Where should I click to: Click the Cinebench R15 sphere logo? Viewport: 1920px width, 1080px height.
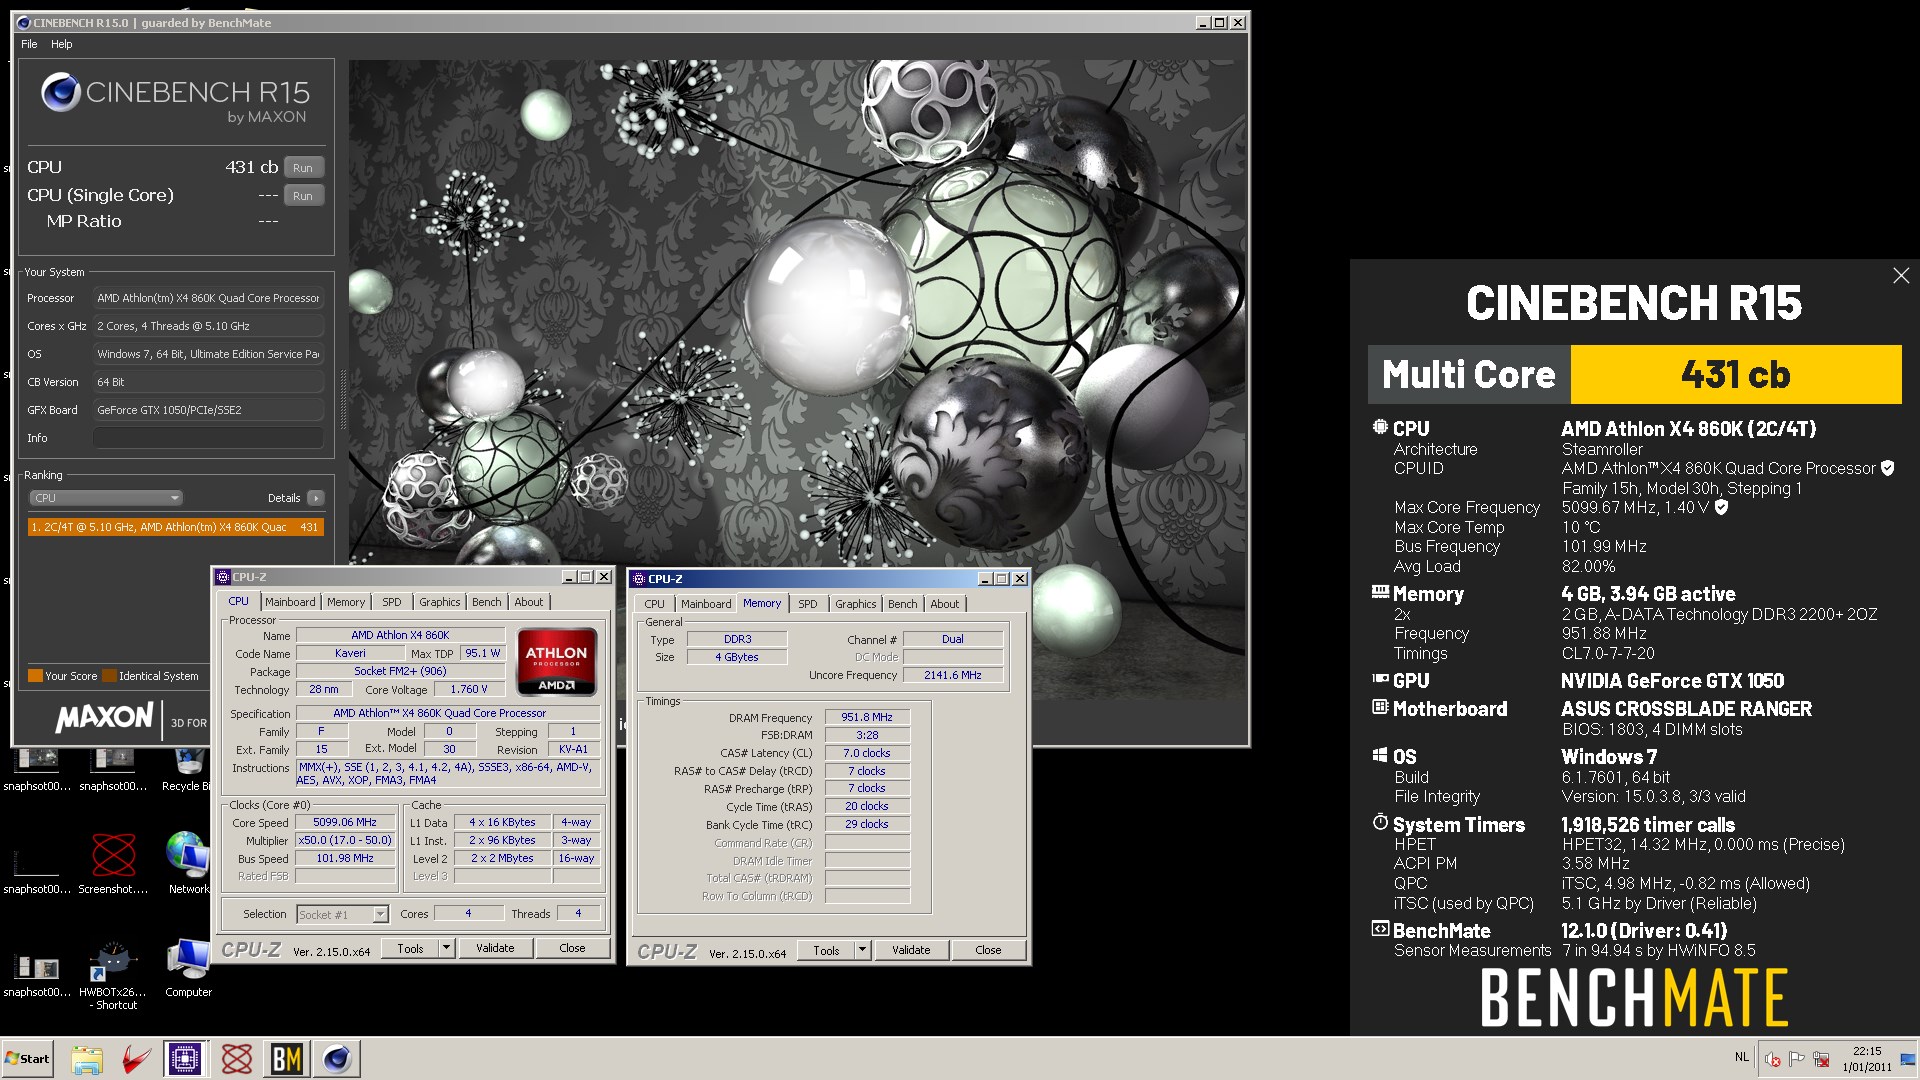point(60,92)
